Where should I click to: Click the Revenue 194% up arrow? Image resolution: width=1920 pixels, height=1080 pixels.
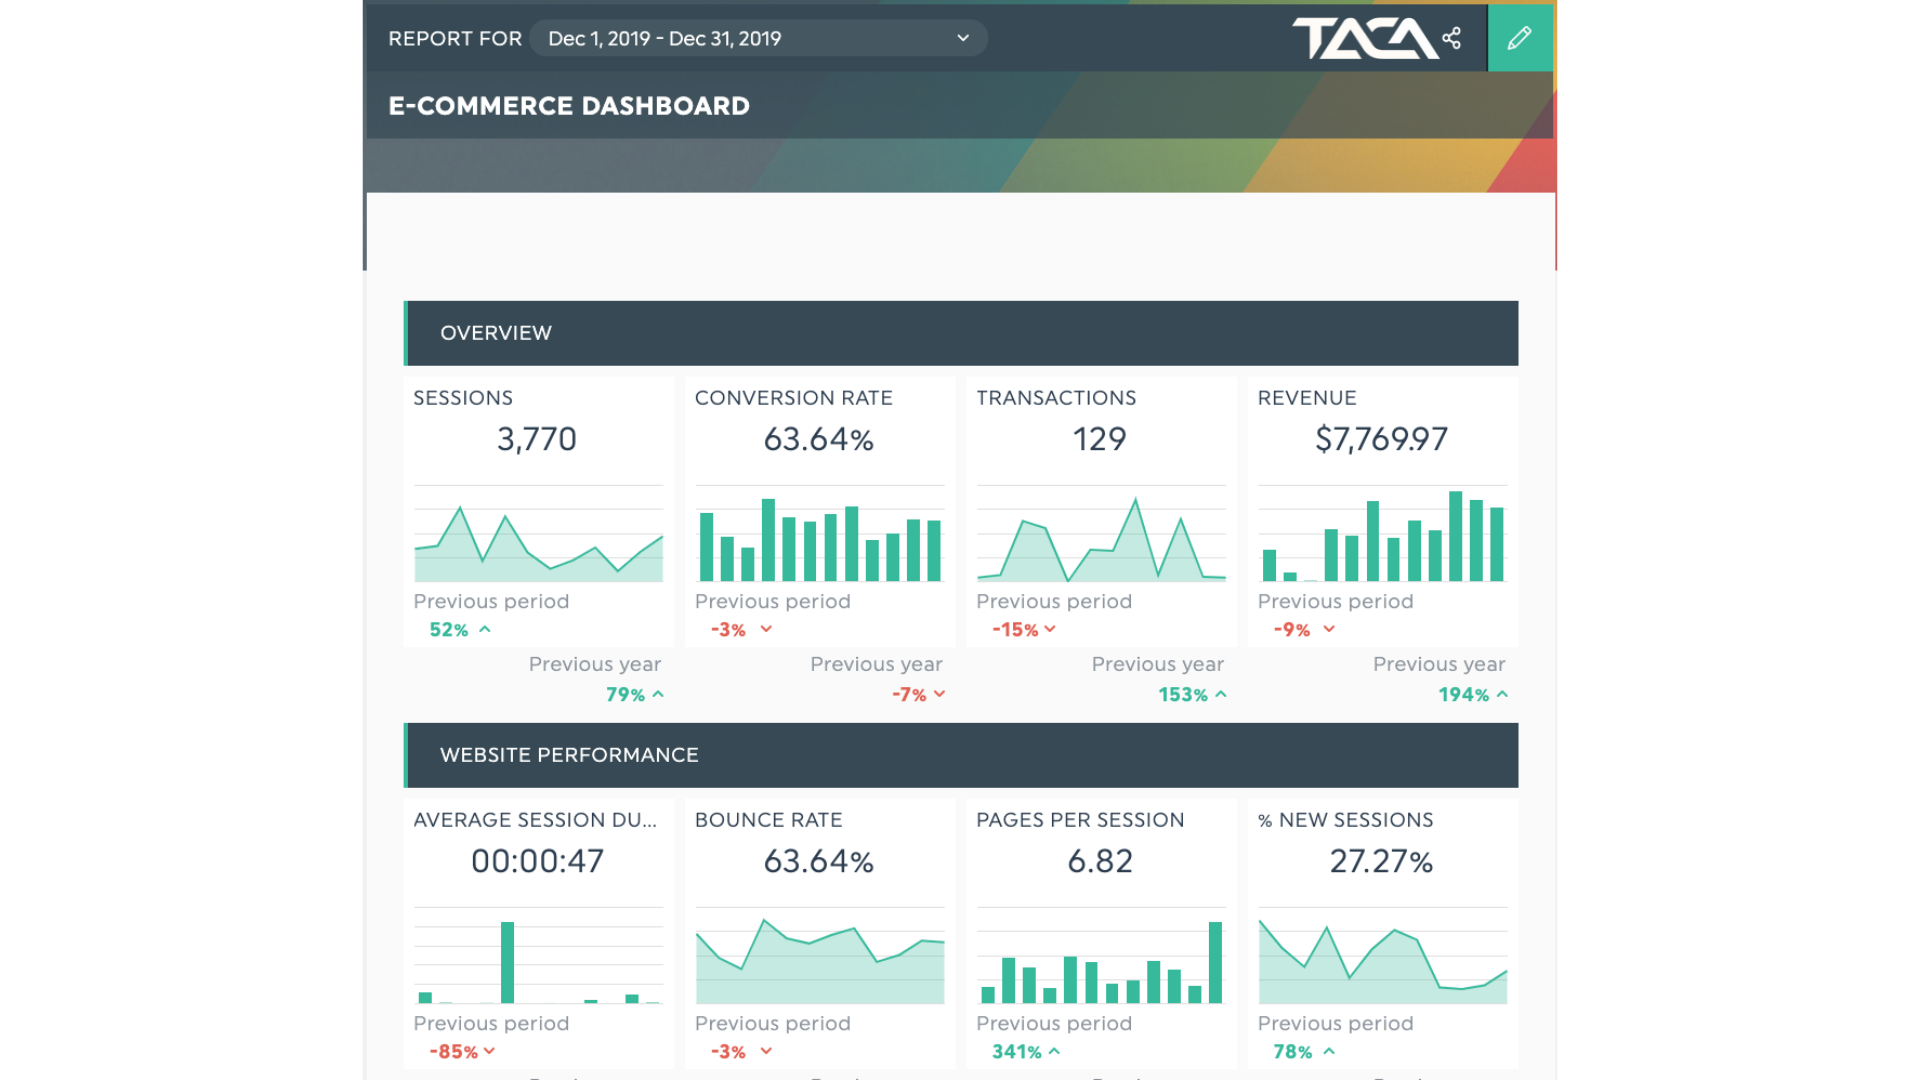tap(1502, 694)
